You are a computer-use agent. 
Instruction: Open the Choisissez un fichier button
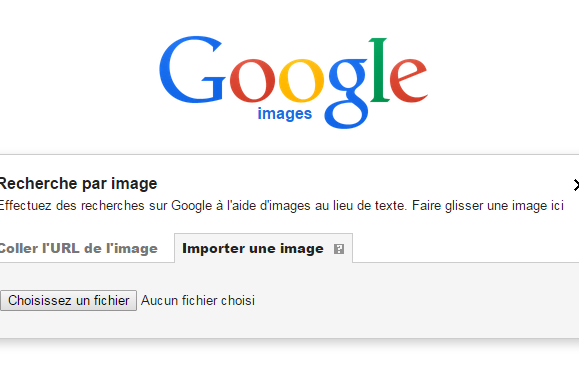point(68,300)
